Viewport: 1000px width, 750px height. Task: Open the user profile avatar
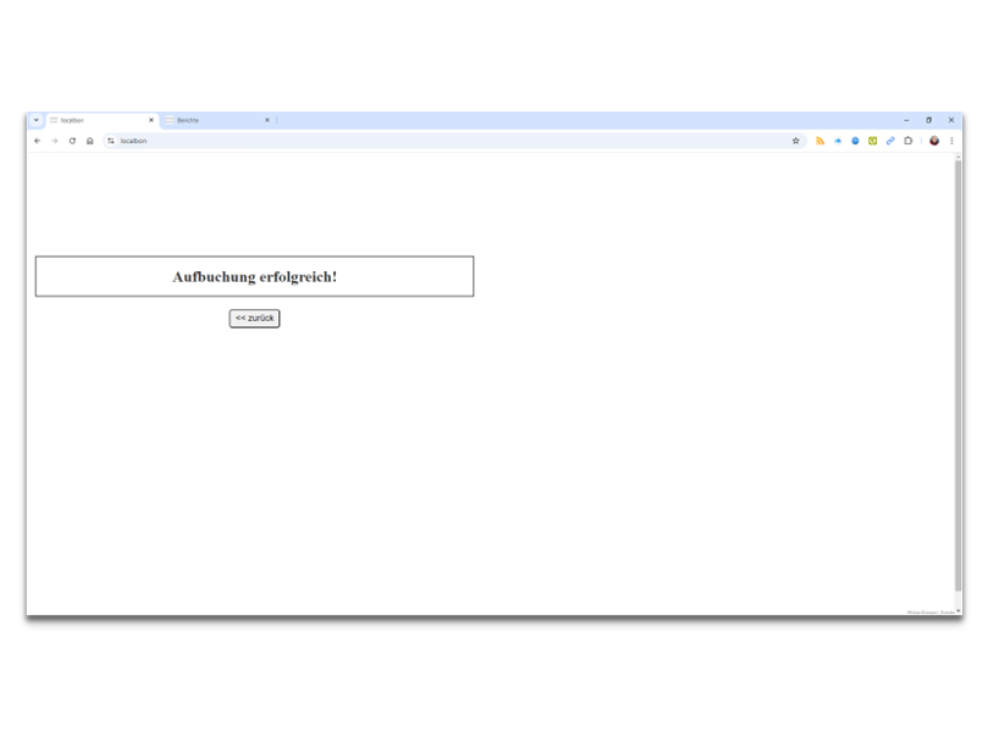coord(934,141)
